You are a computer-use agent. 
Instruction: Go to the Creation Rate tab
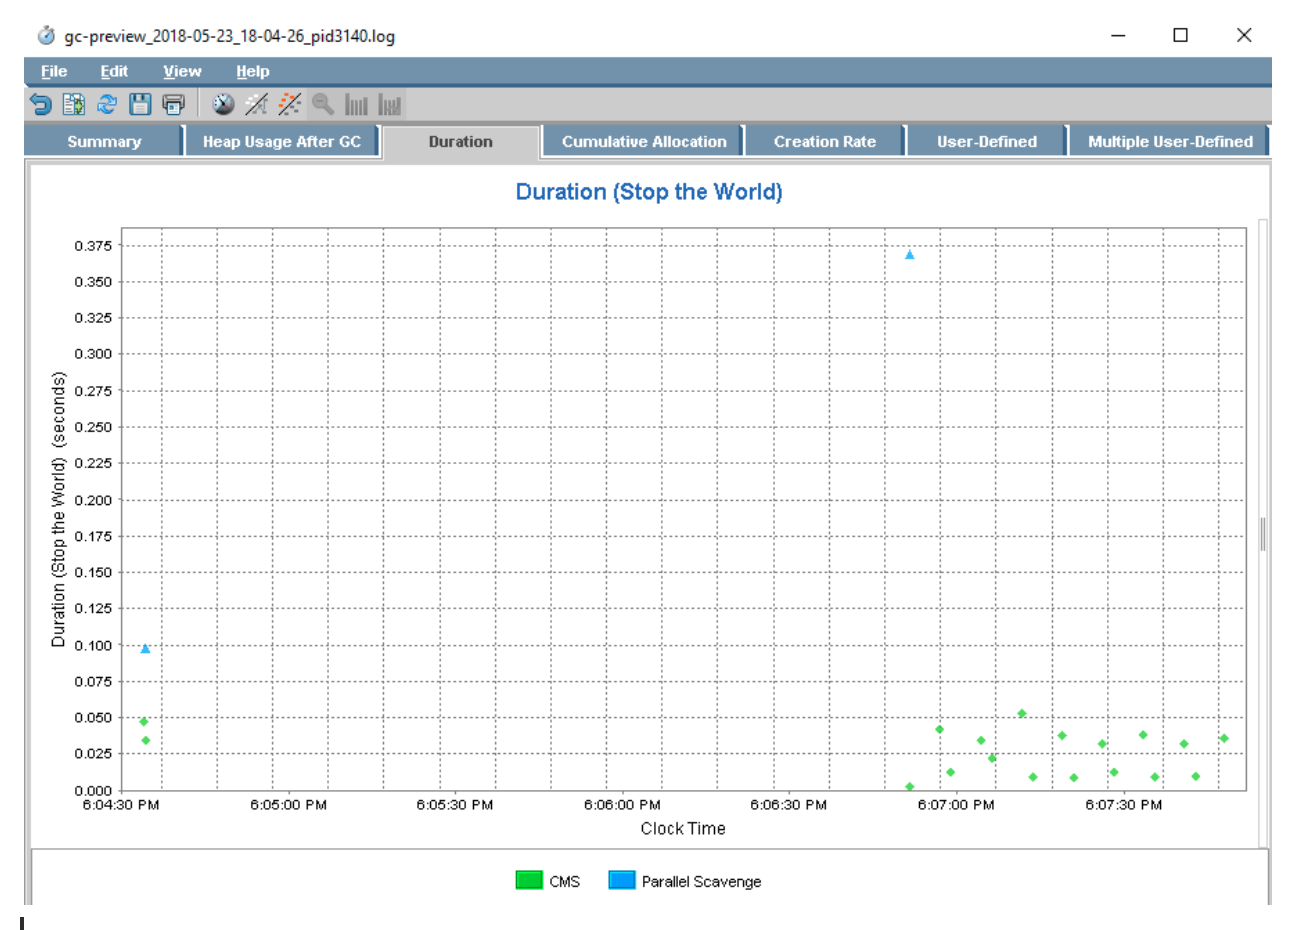(825, 141)
